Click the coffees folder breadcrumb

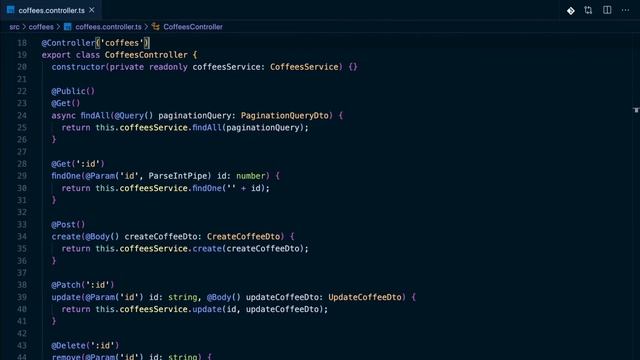tap(41, 27)
